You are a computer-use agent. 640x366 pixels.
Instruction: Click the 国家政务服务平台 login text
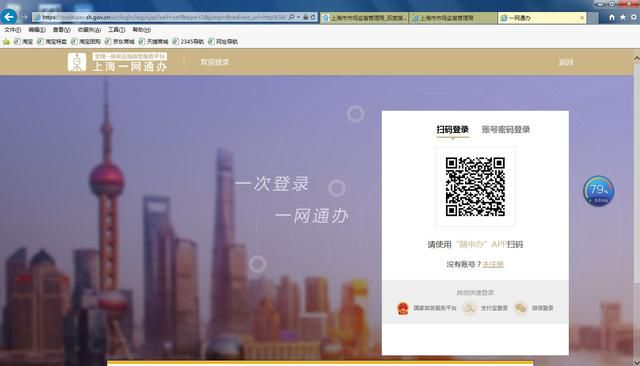(x=435, y=308)
